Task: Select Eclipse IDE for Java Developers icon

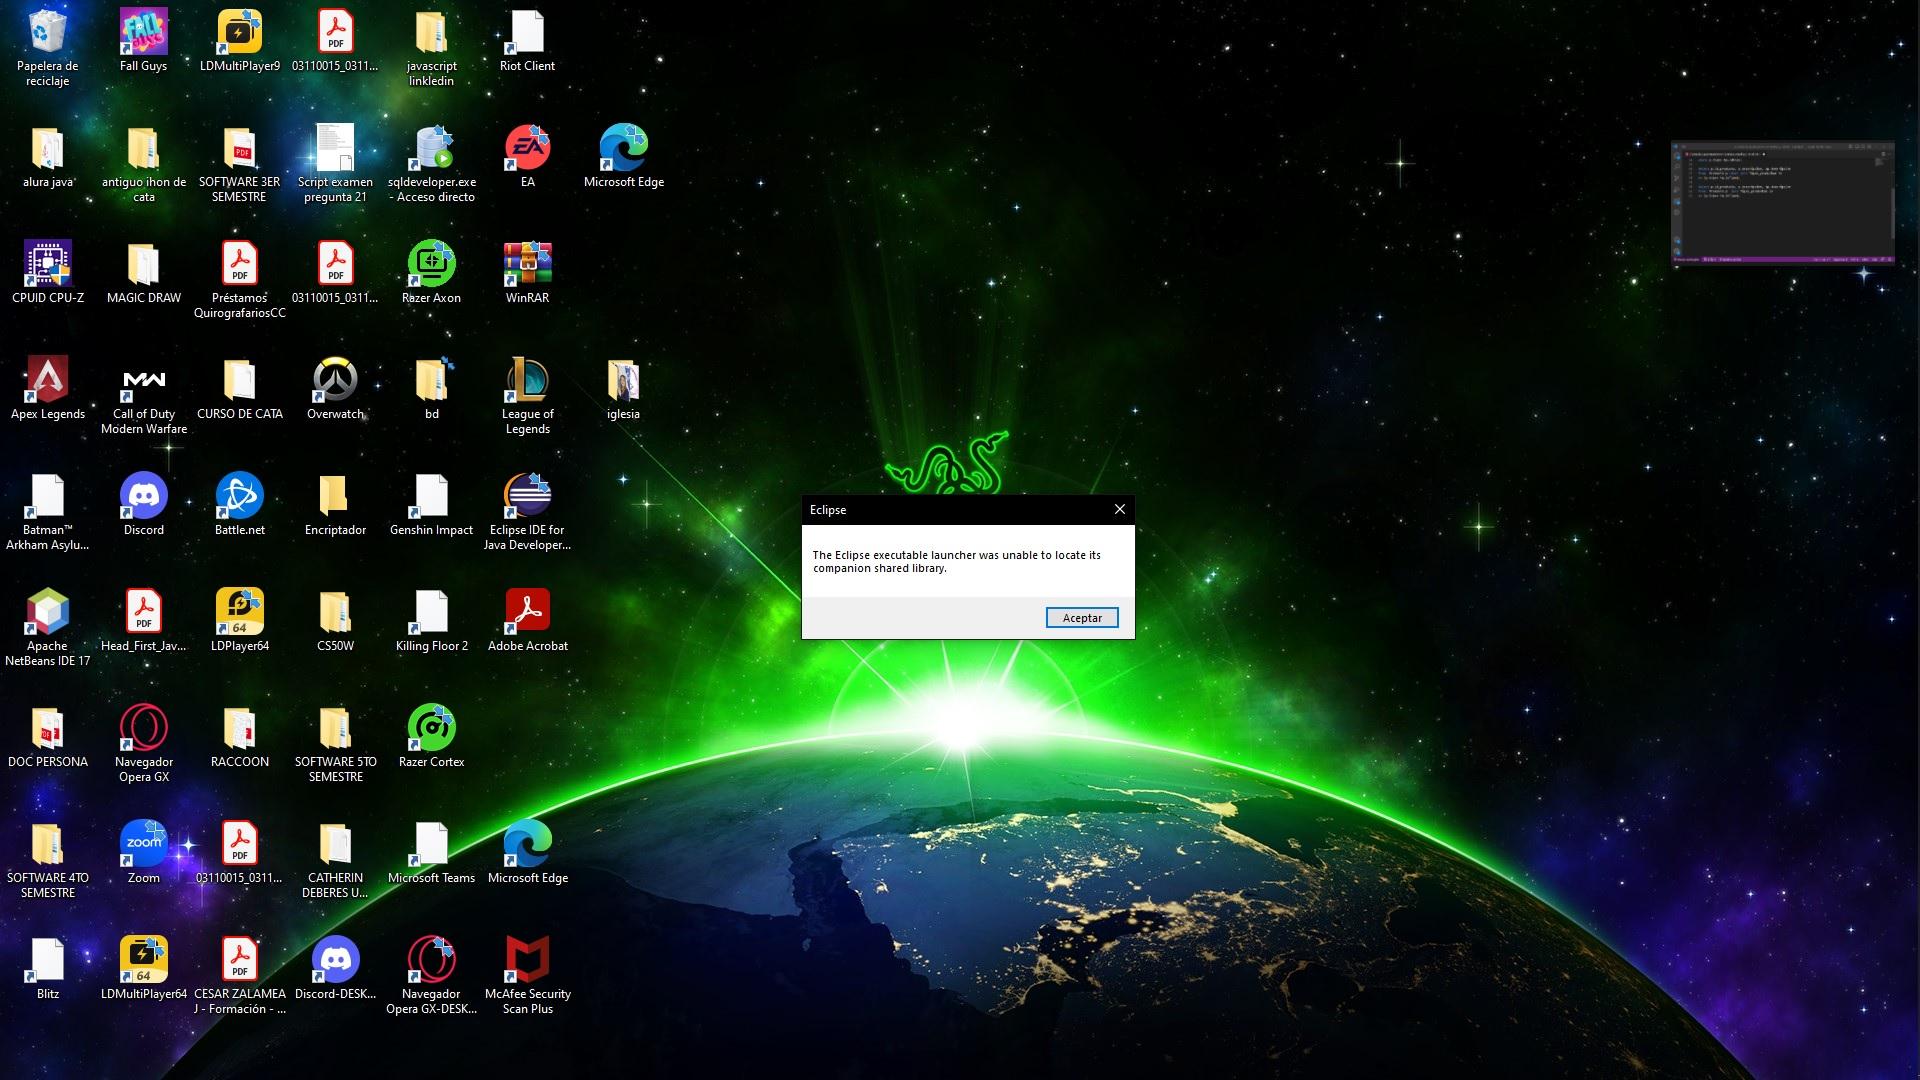Action: coord(527,510)
